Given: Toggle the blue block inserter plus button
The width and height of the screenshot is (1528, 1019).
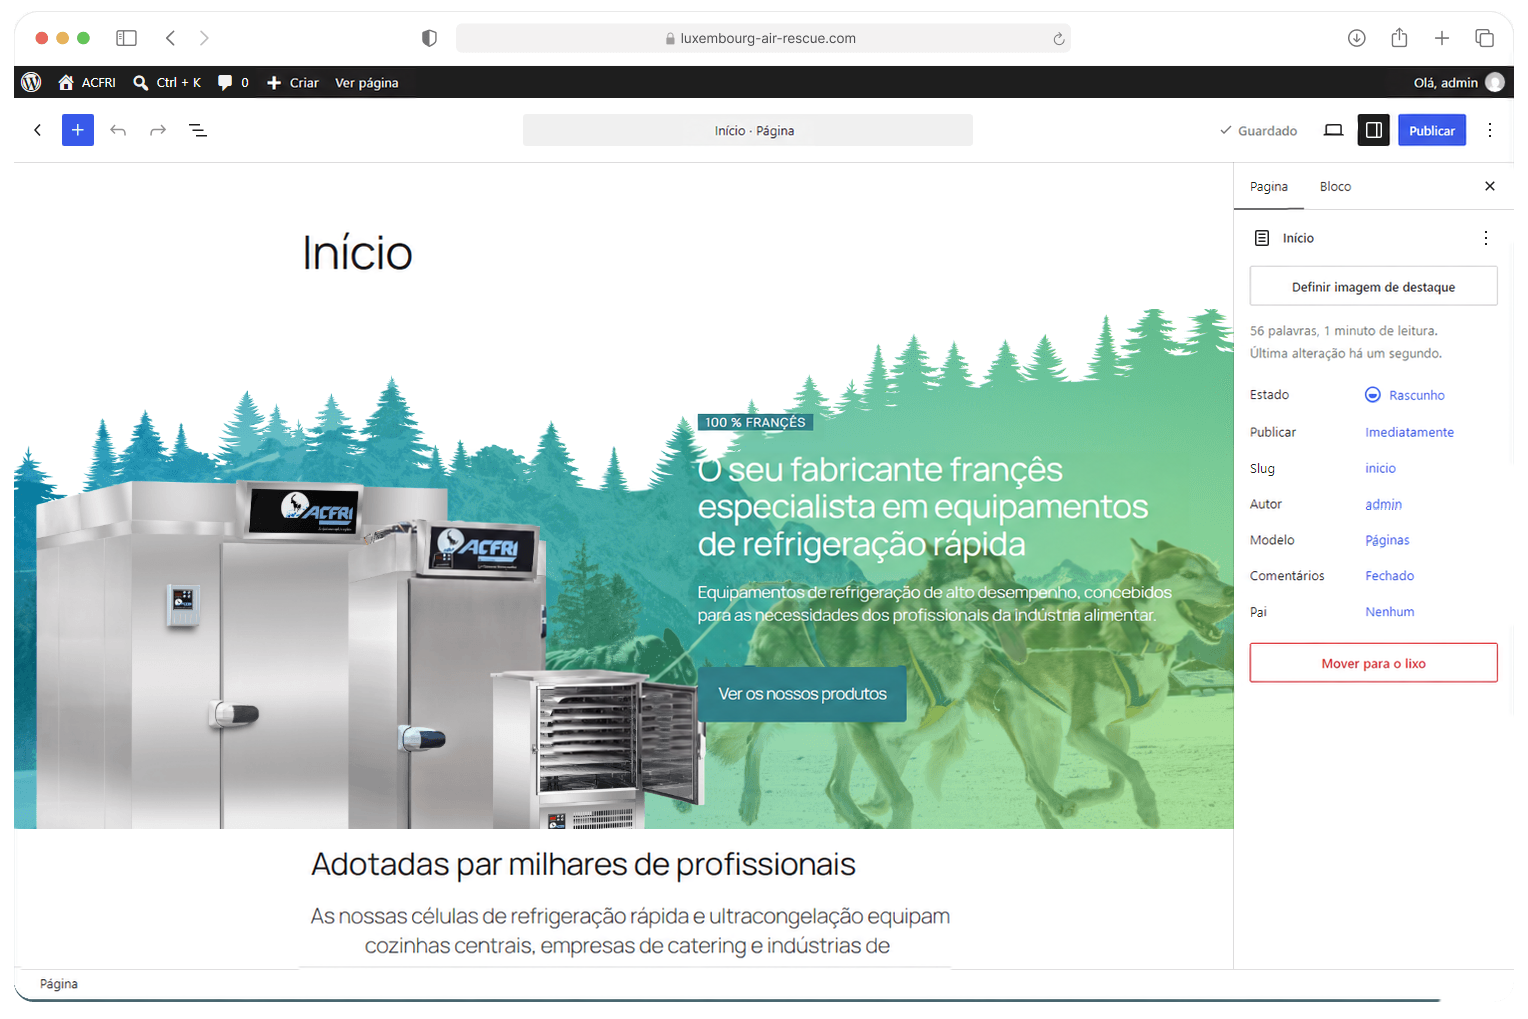Looking at the screenshot, I should 78,130.
